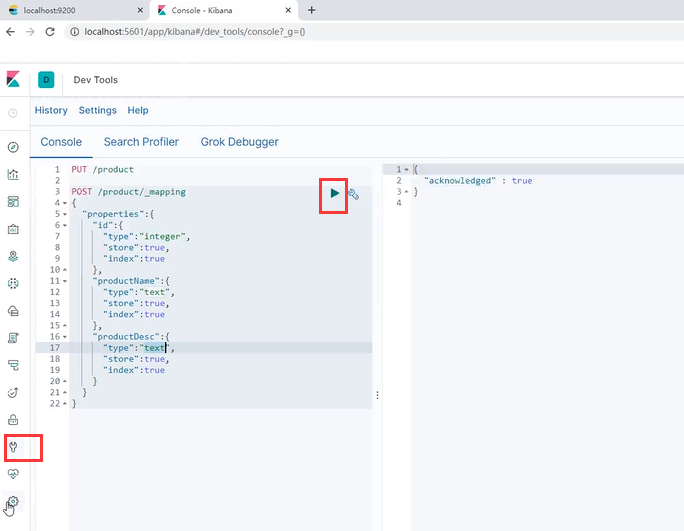The image size is (684, 531).
Task: Open the green D space avatar
Action: (46, 80)
